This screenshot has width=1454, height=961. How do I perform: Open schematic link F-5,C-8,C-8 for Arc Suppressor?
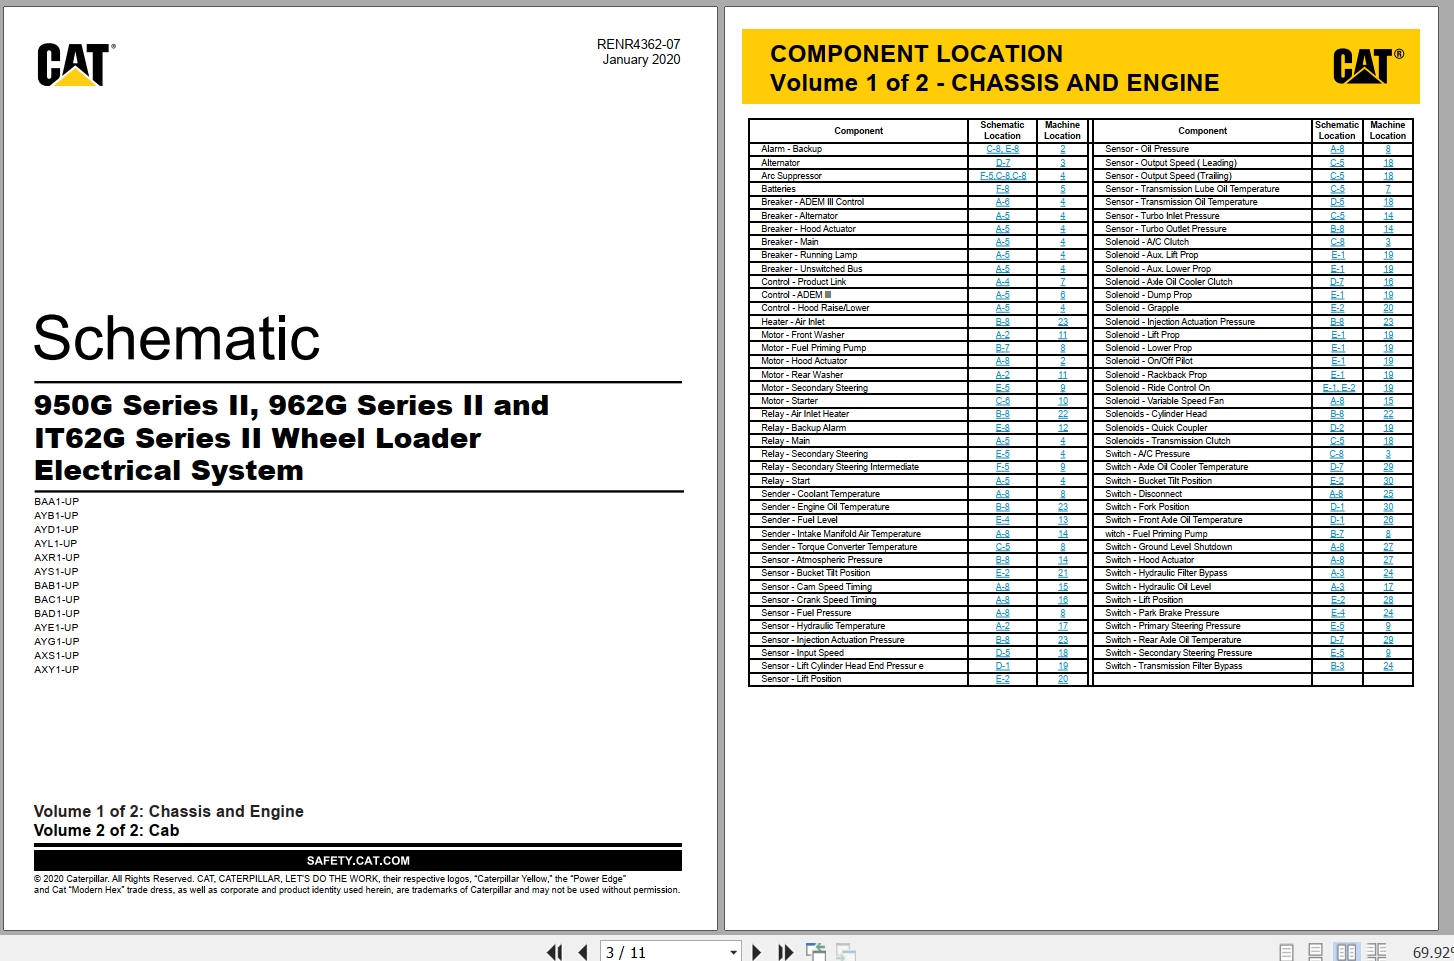(x=1002, y=176)
